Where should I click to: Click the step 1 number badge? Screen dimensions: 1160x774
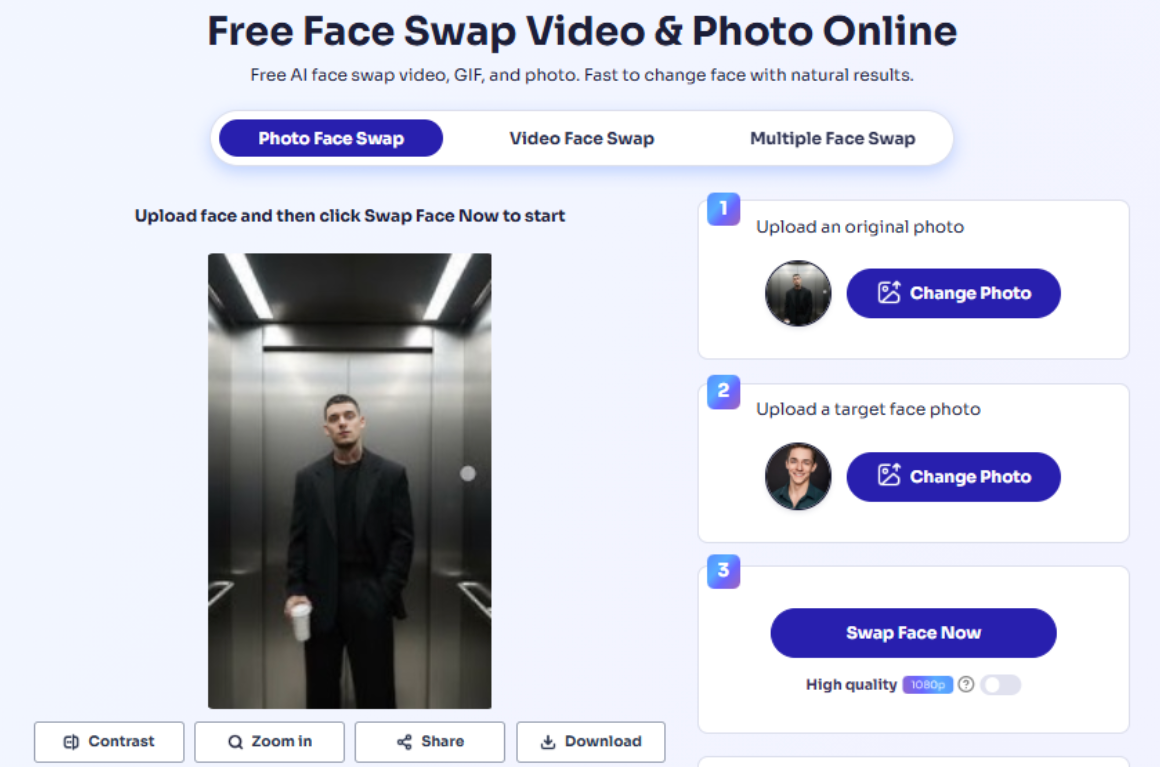pyautogui.click(x=724, y=209)
